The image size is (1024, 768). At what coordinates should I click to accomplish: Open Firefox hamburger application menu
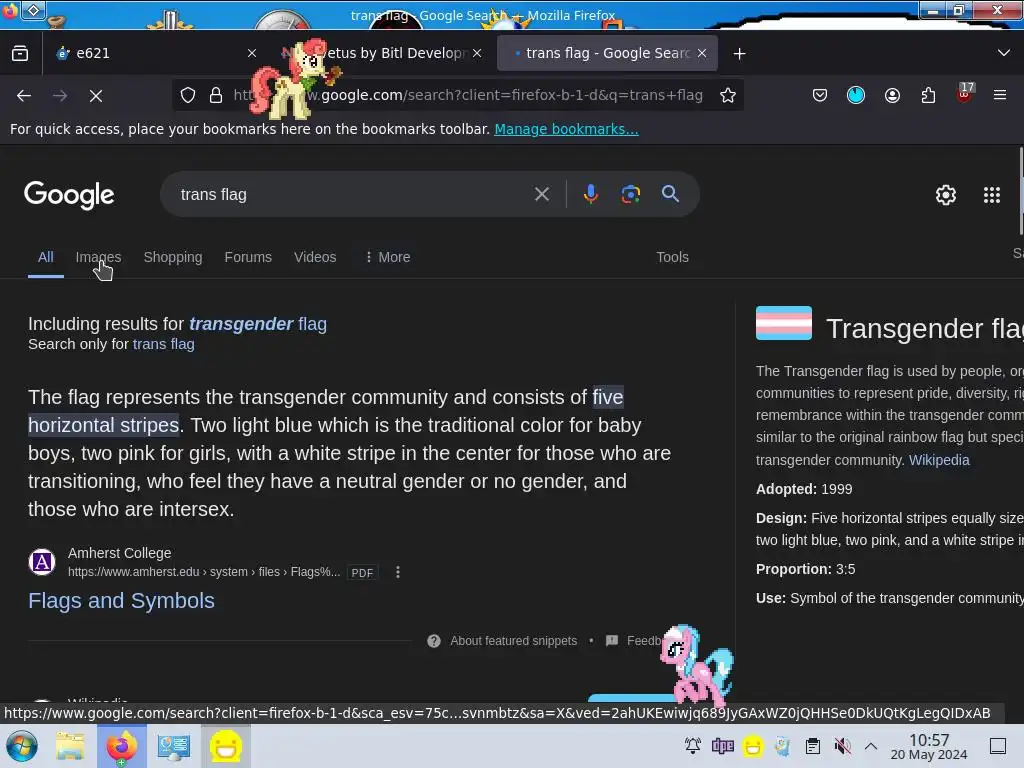click(x=999, y=95)
